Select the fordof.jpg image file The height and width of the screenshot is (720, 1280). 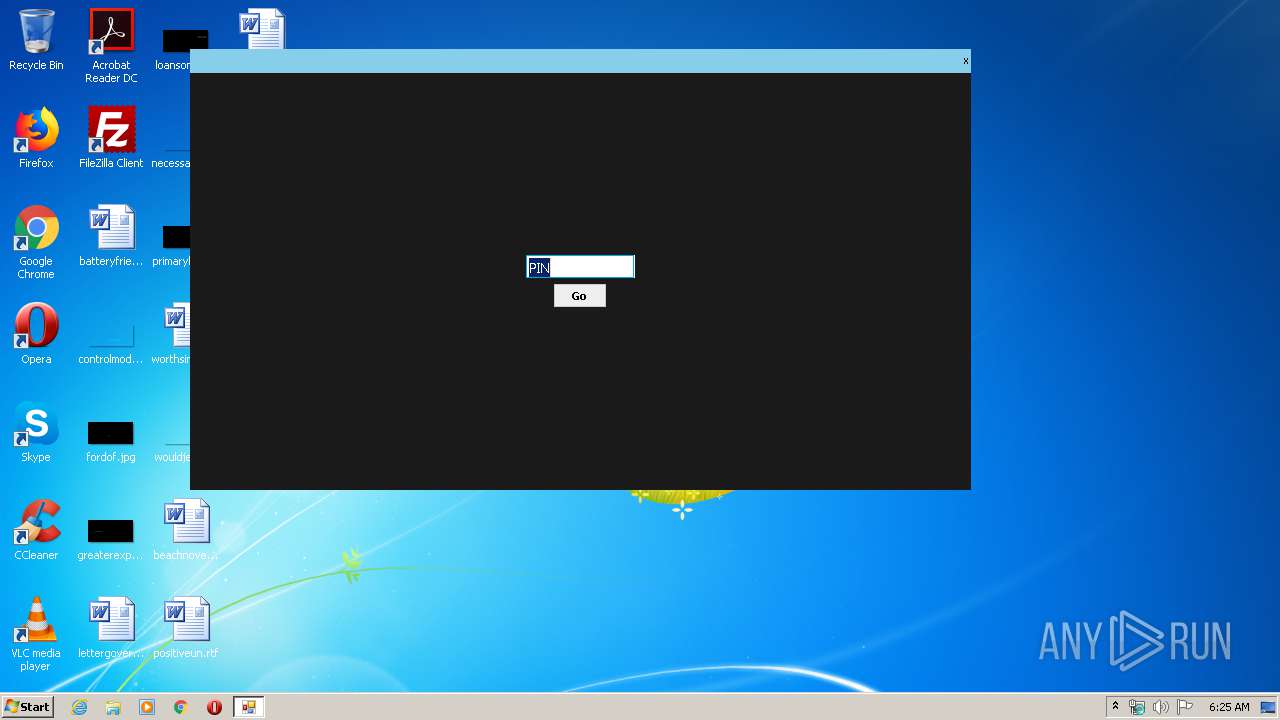[x=111, y=440]
